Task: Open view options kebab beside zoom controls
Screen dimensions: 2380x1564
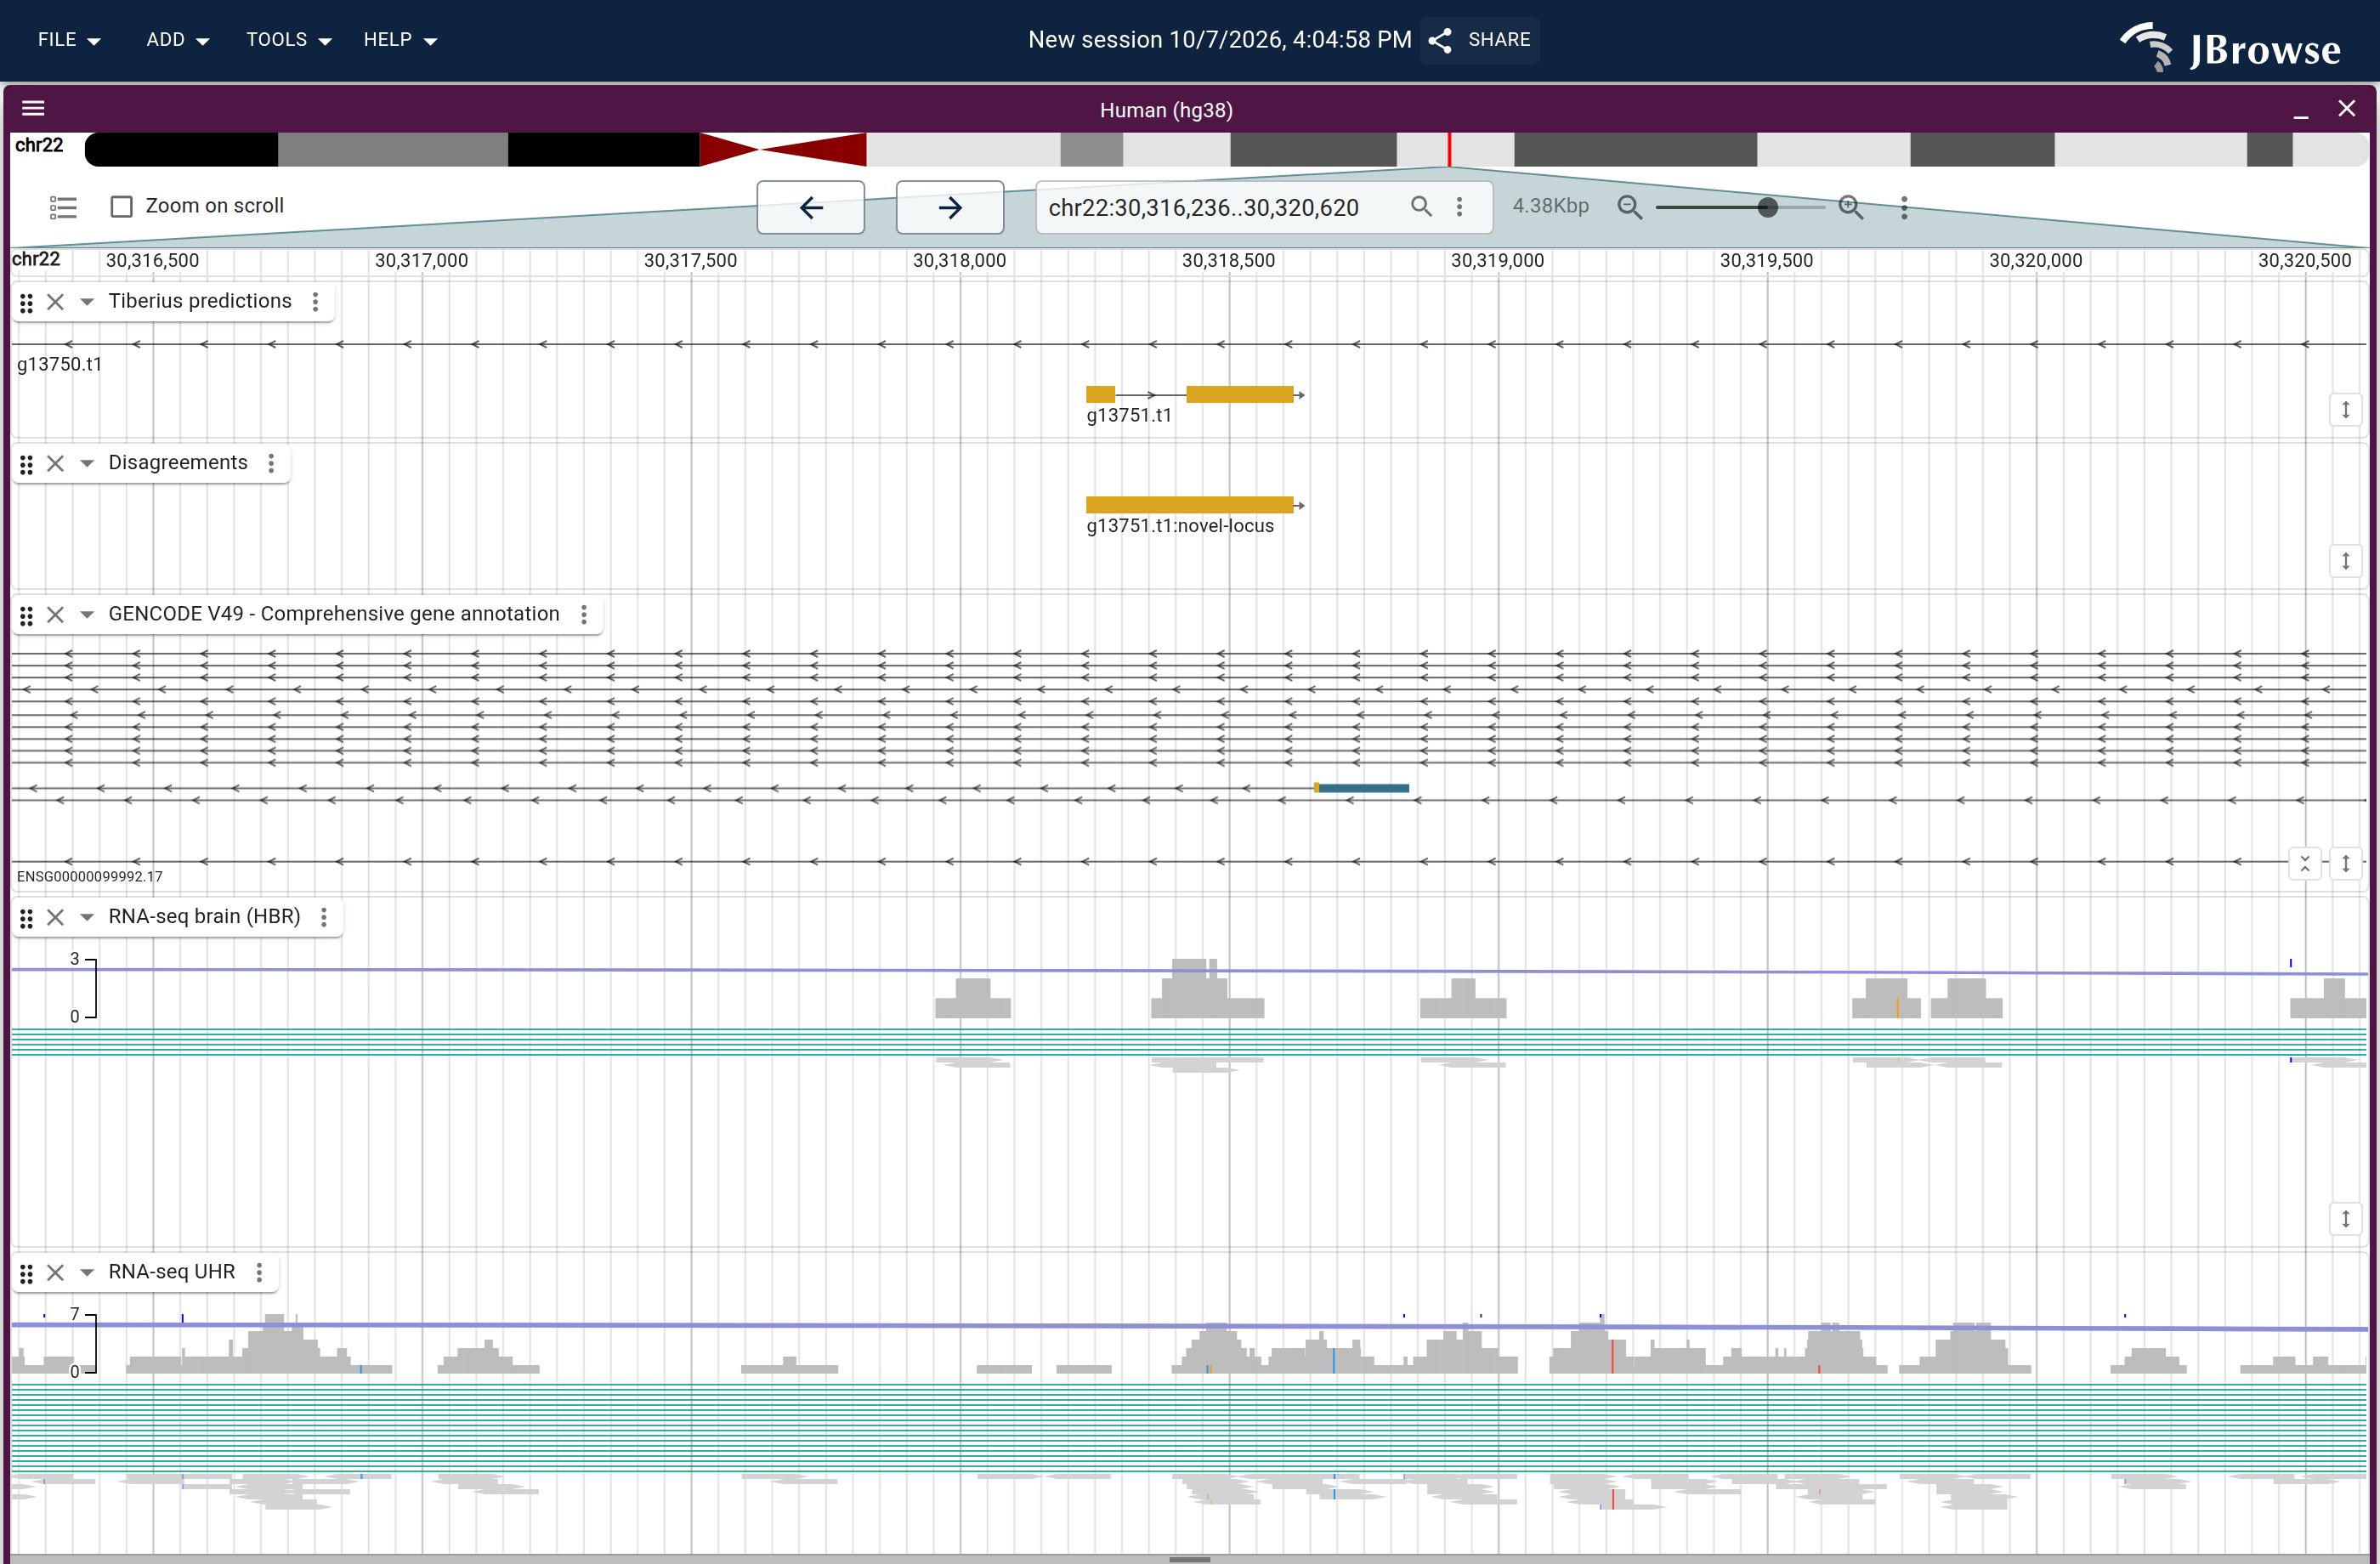Action: point(1904,207)
